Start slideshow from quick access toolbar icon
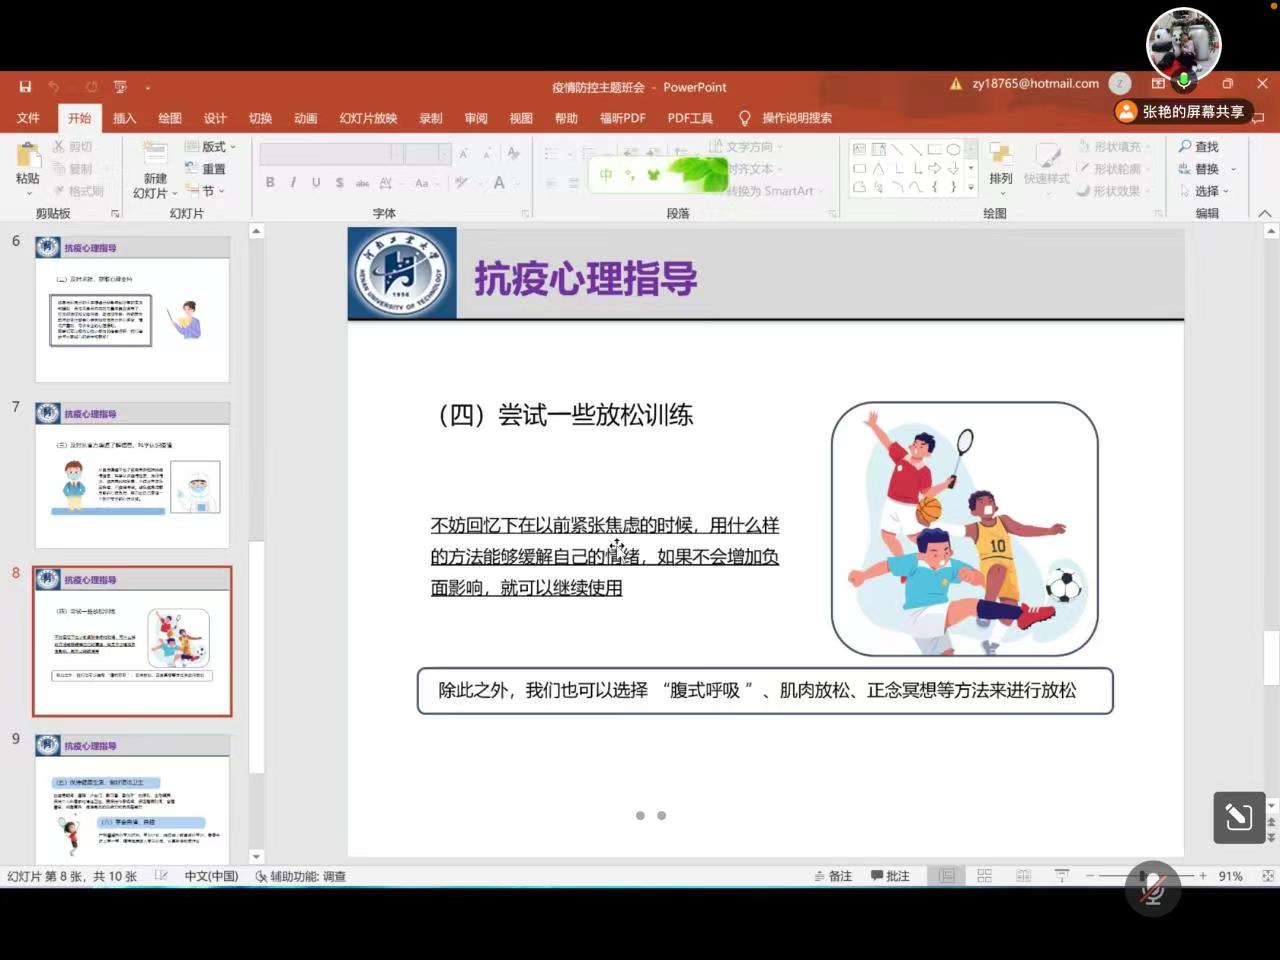The image size is (1280, 960). (x=120, y=87)
